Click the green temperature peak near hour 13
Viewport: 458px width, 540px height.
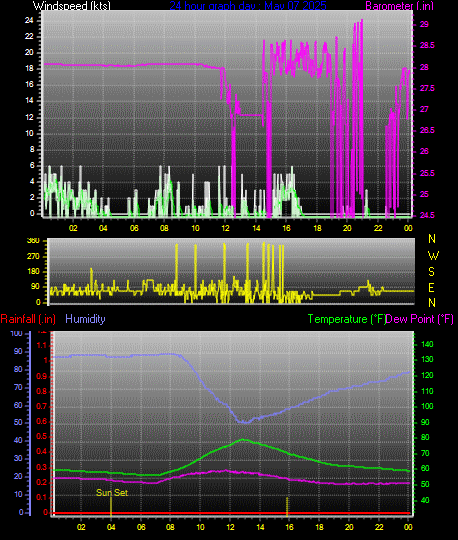coord(243,439)
